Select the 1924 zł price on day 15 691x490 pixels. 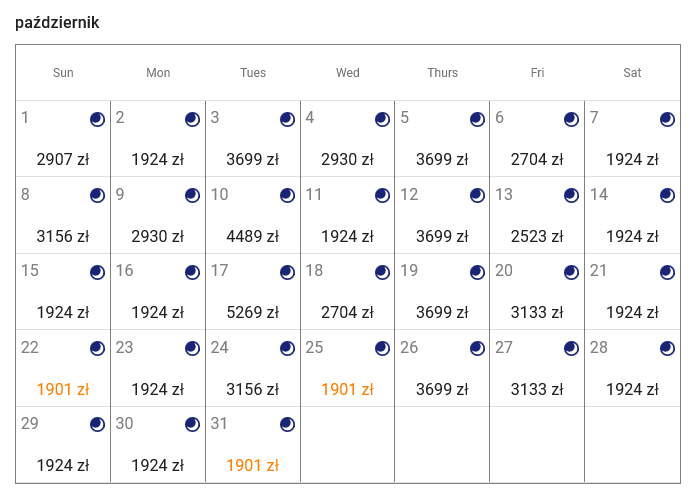pos(63,312)
